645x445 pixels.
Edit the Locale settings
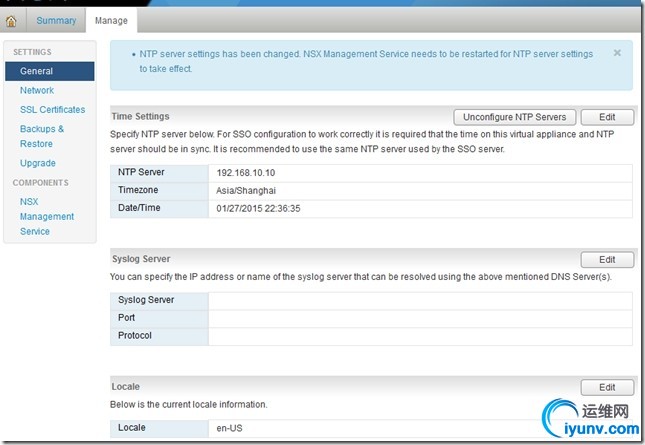607,387
